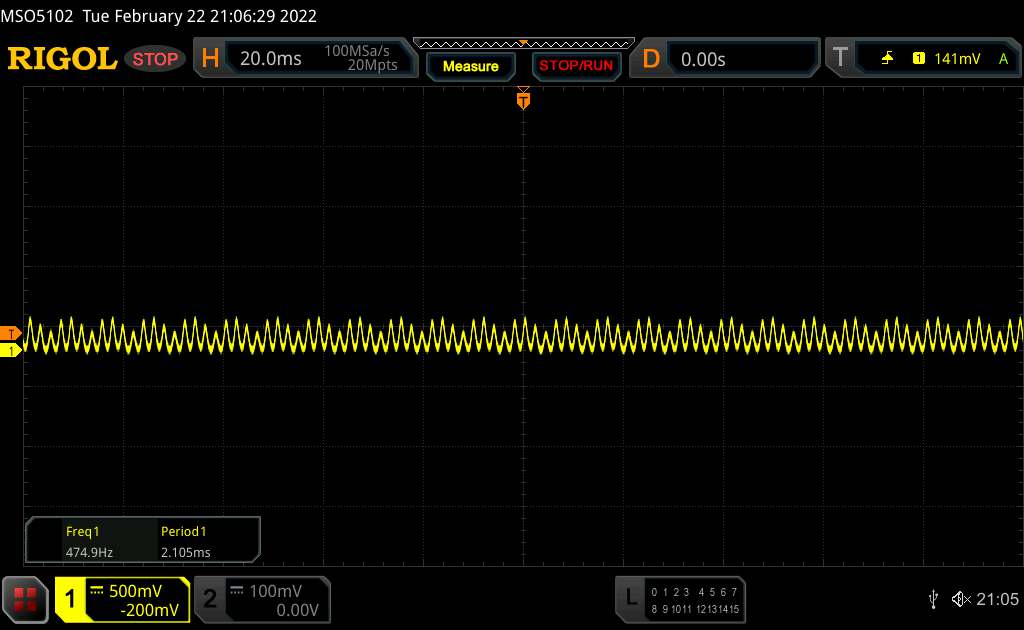Select the Freq1 measurement result
This screenshot has width=1024, height=630.
click(x=87, y=542)
